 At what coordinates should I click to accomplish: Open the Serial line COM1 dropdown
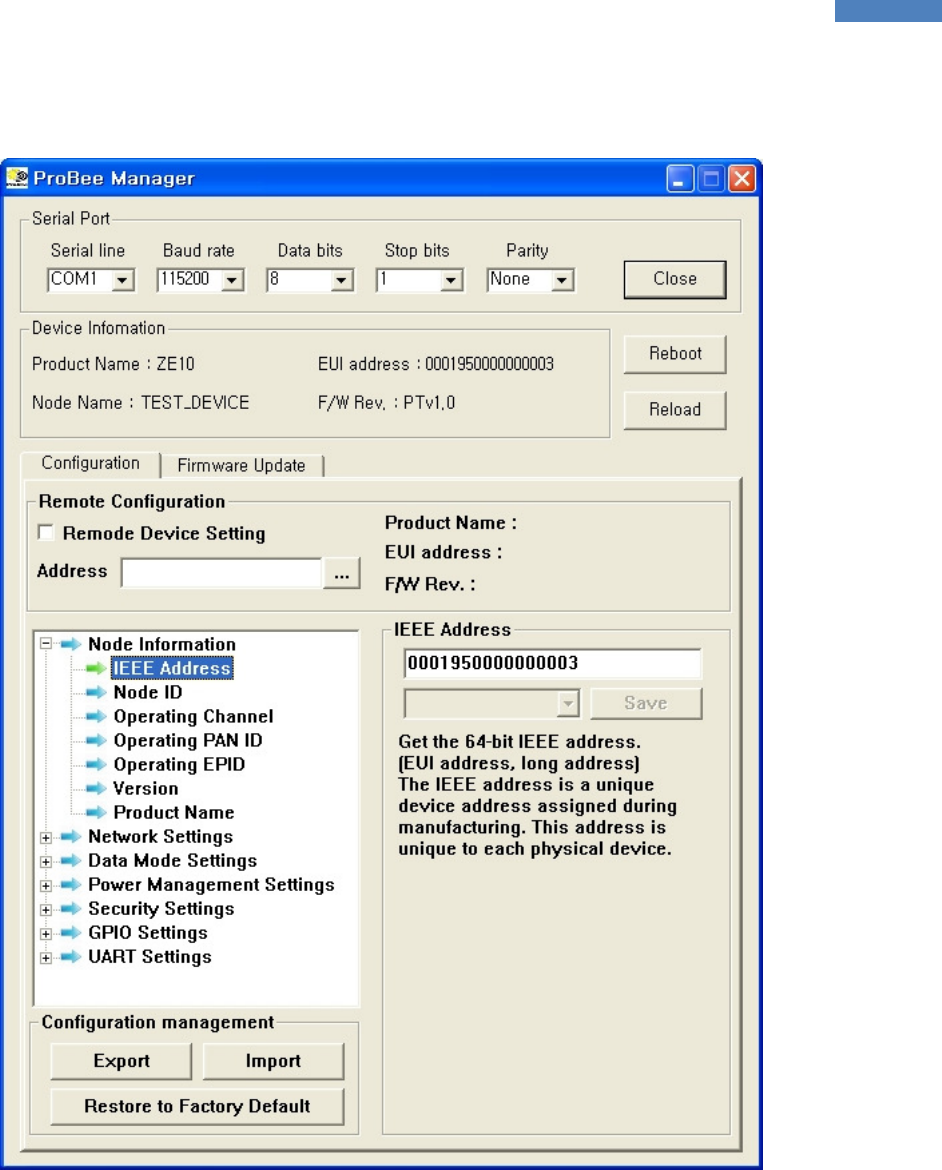[x=122, y=280]
